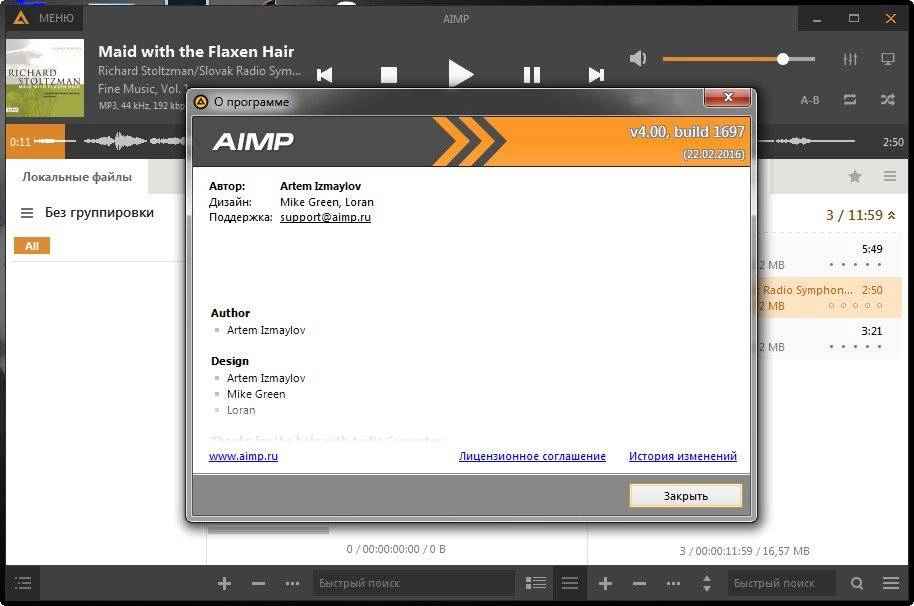Remove from playlist with right minus

click(x=639, y=583)
